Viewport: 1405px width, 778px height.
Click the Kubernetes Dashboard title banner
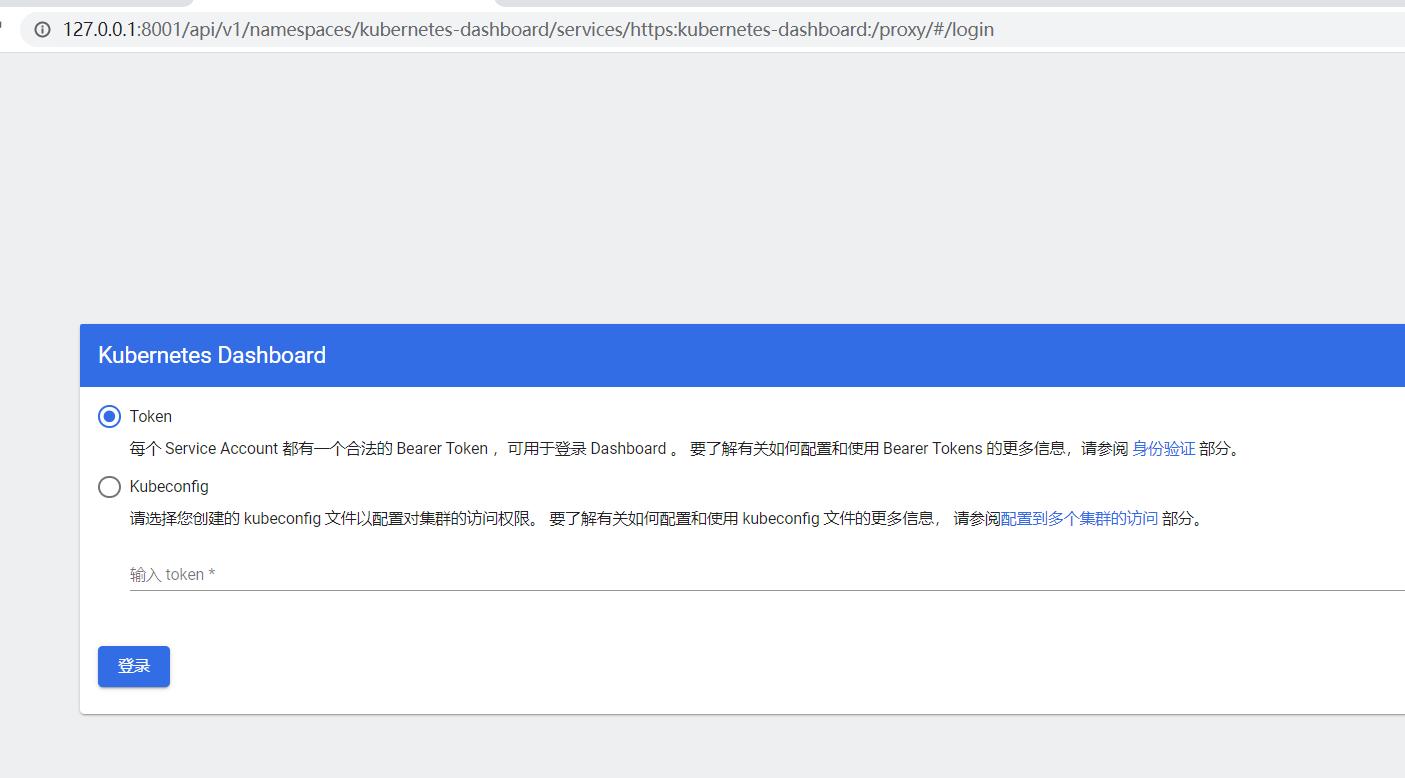pyautogui.click(x=211, y=355)
